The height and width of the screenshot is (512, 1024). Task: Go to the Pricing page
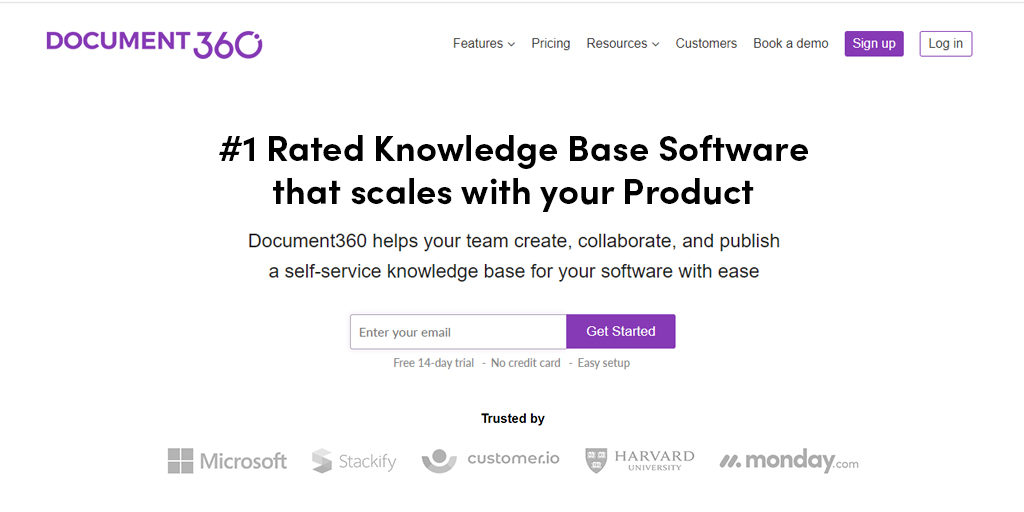551,44
